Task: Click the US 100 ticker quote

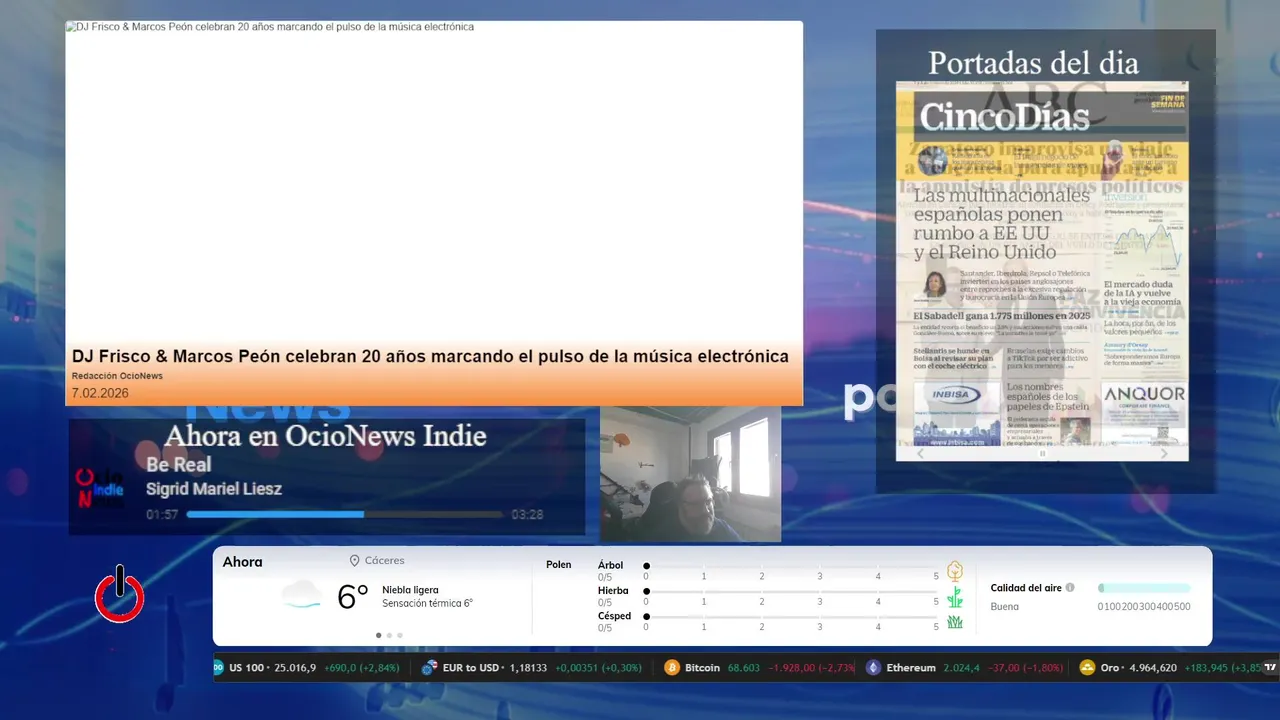Action: [314, 668]
